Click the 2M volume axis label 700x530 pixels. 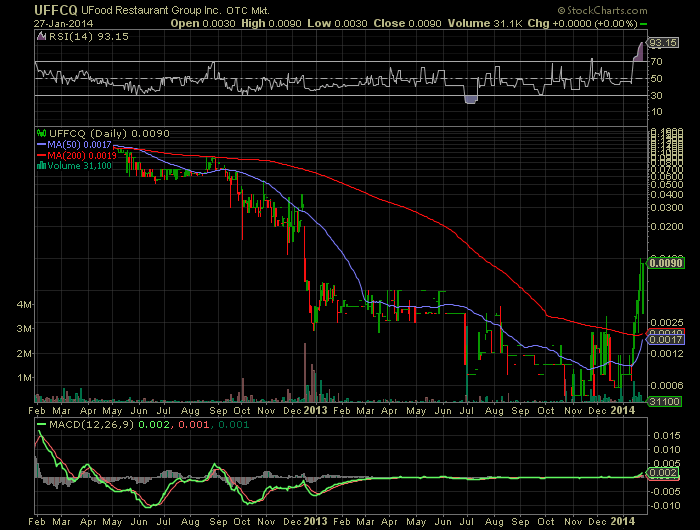click(24, 354)
